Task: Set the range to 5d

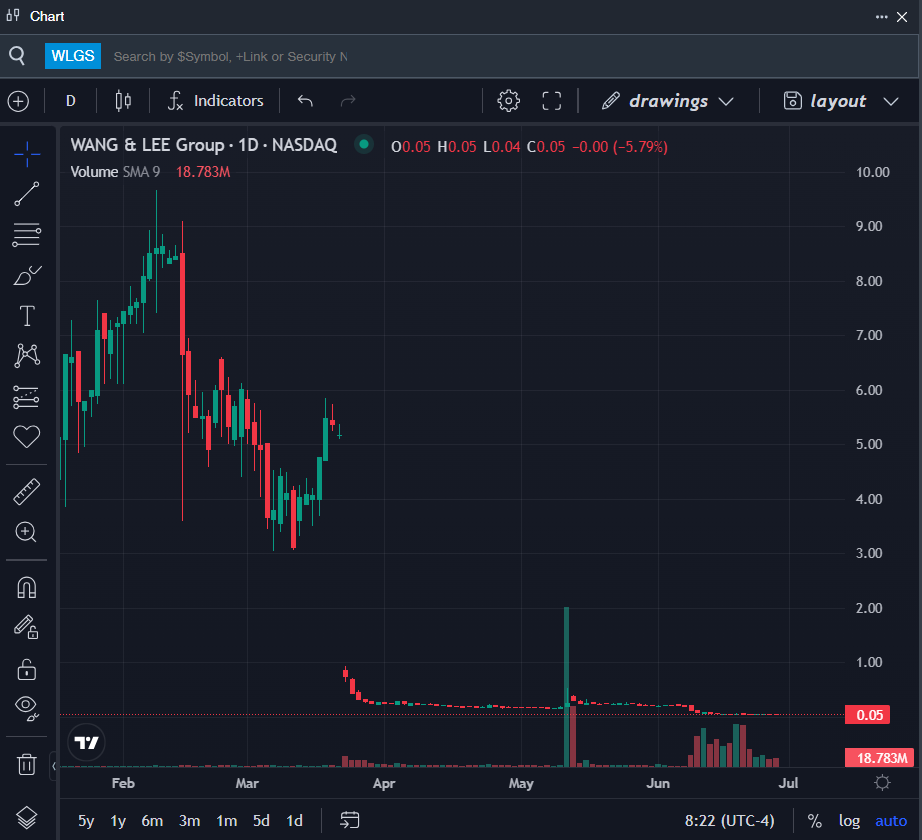Action: 261,821
